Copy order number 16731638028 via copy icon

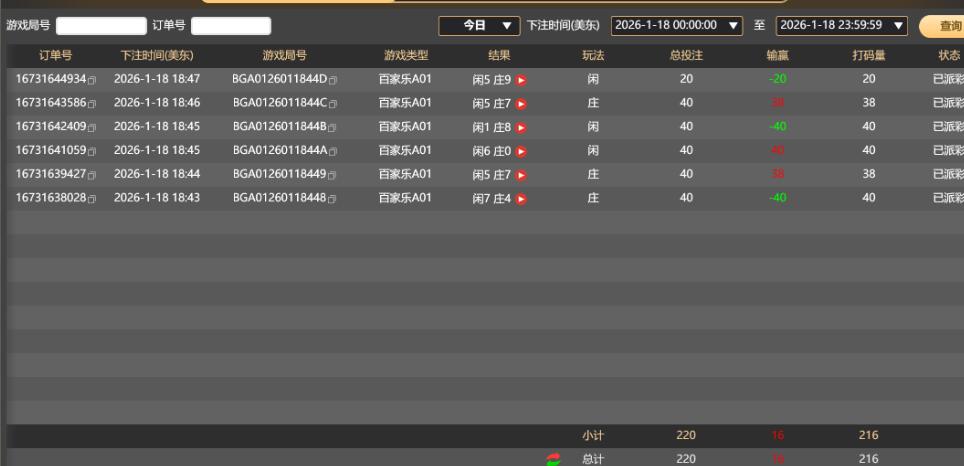92,199
